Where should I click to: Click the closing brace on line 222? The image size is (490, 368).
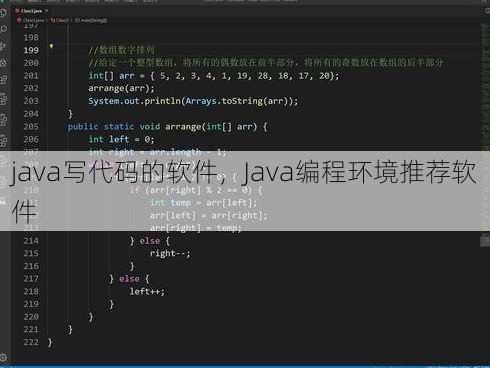[50, 342]
